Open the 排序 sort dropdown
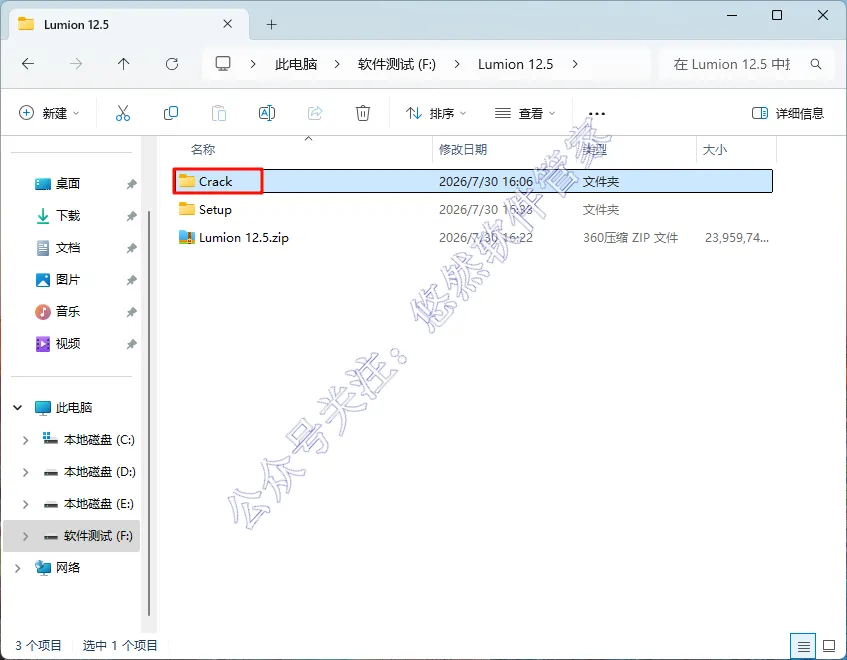 pyautogui.click(x=435, y=113)
